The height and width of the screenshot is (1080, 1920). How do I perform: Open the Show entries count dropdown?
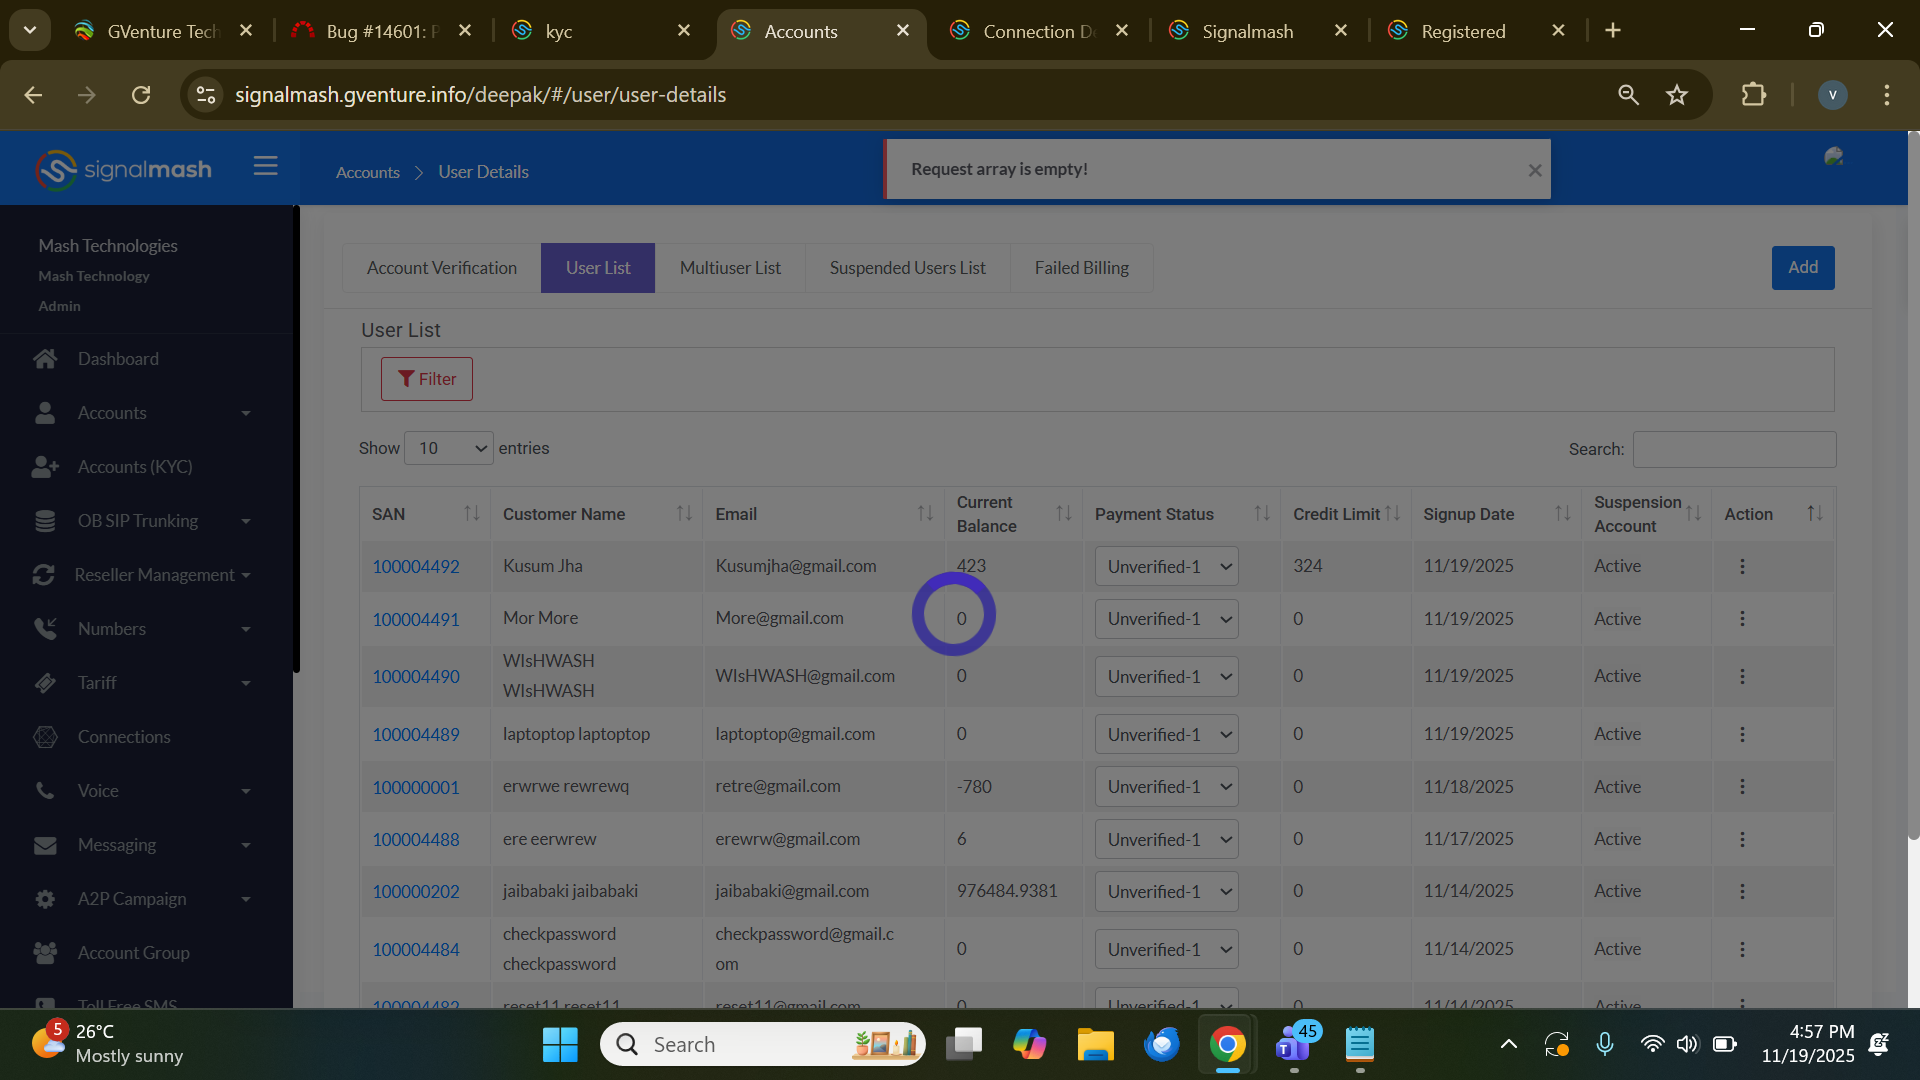tap(449, 449)
